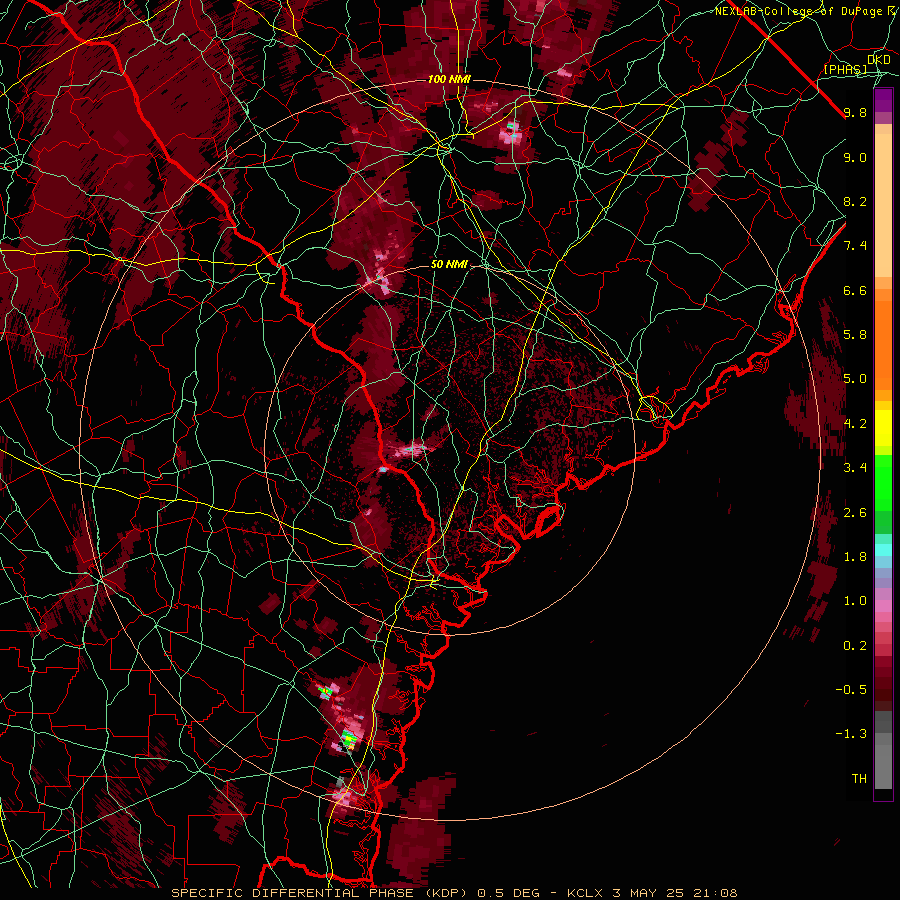Click the -0.5 scale value
900x900 pixels.
pyautogui.click(x=851, y=690)
